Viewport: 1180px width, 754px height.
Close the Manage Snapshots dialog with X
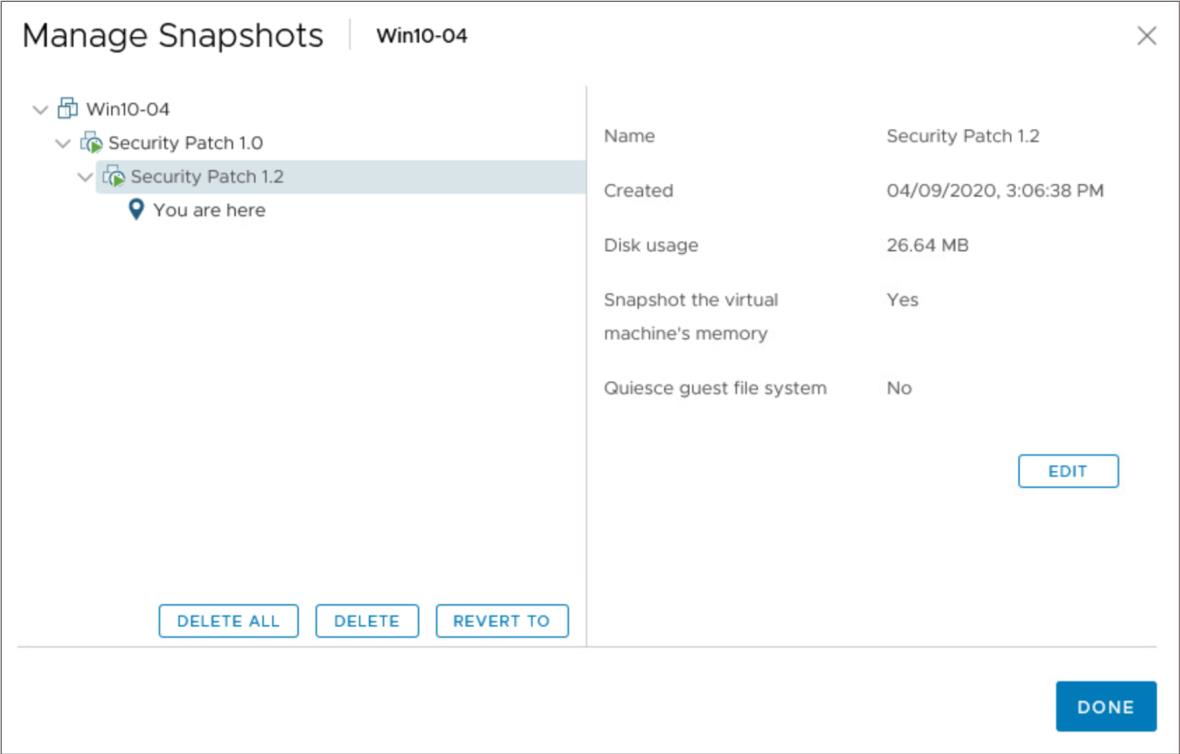[x=1146, y=35]
